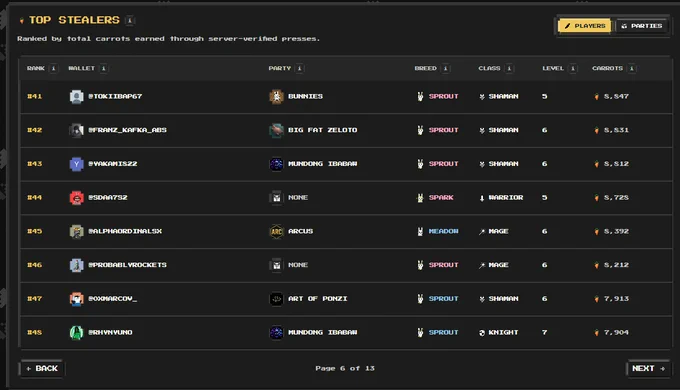Click the ARCUS party name

(301, 231)
